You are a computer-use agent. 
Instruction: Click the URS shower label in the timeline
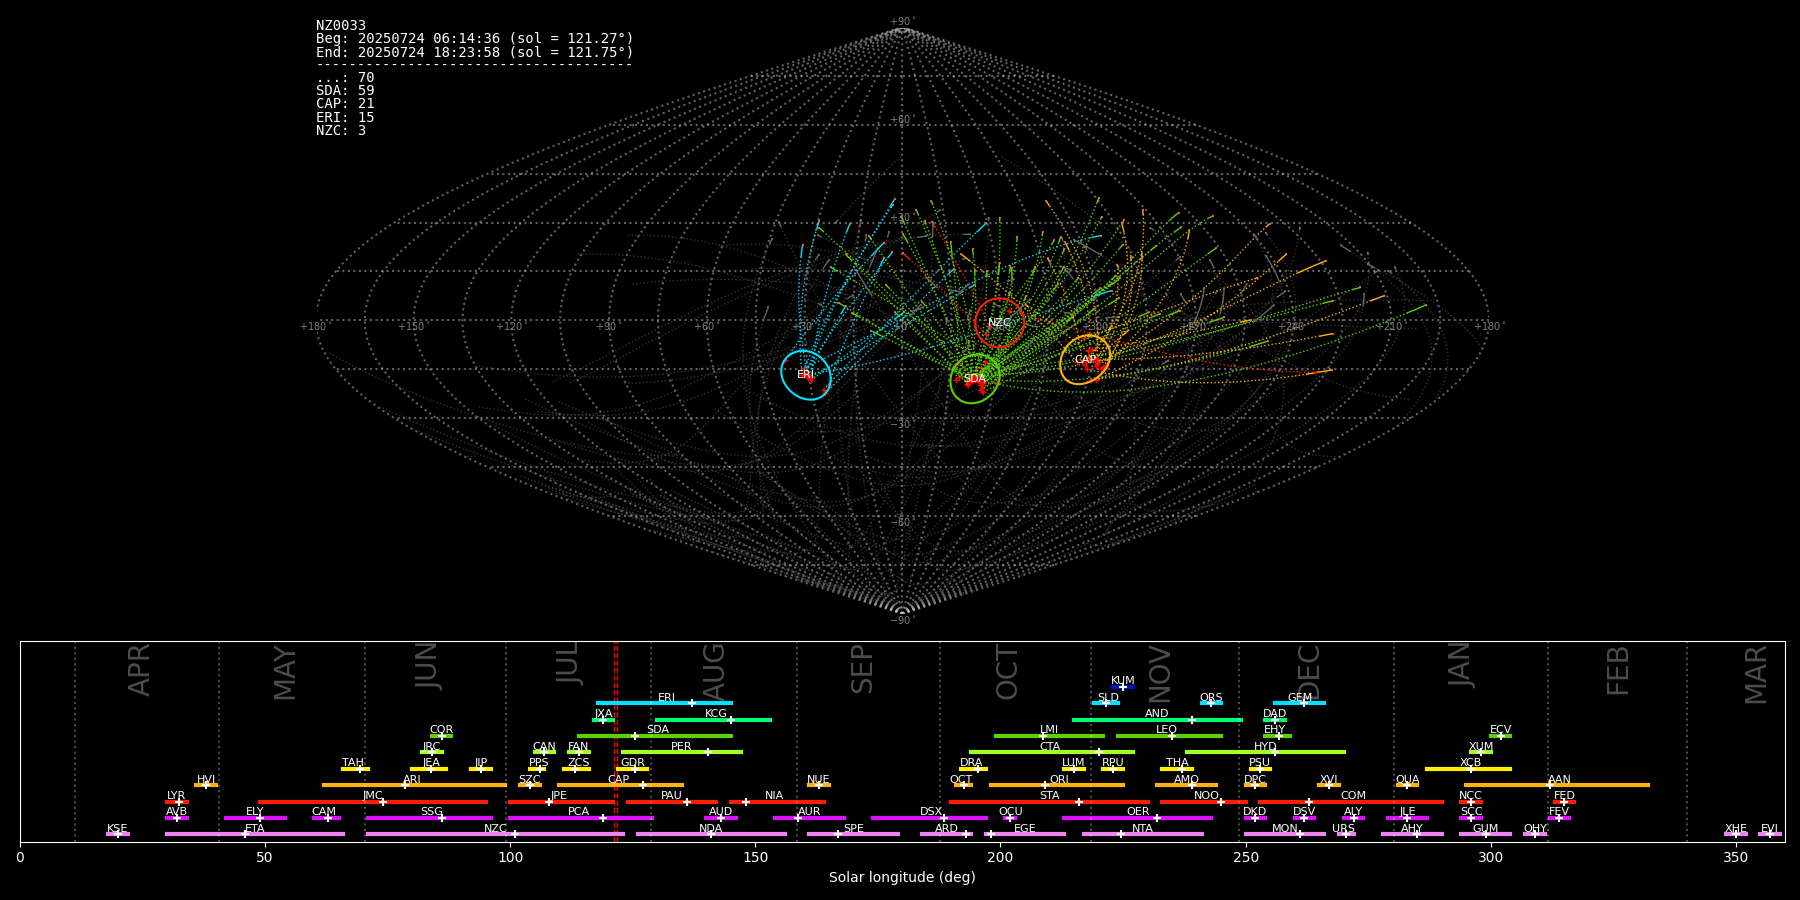pyautogui.click(x=1343, y=829)
